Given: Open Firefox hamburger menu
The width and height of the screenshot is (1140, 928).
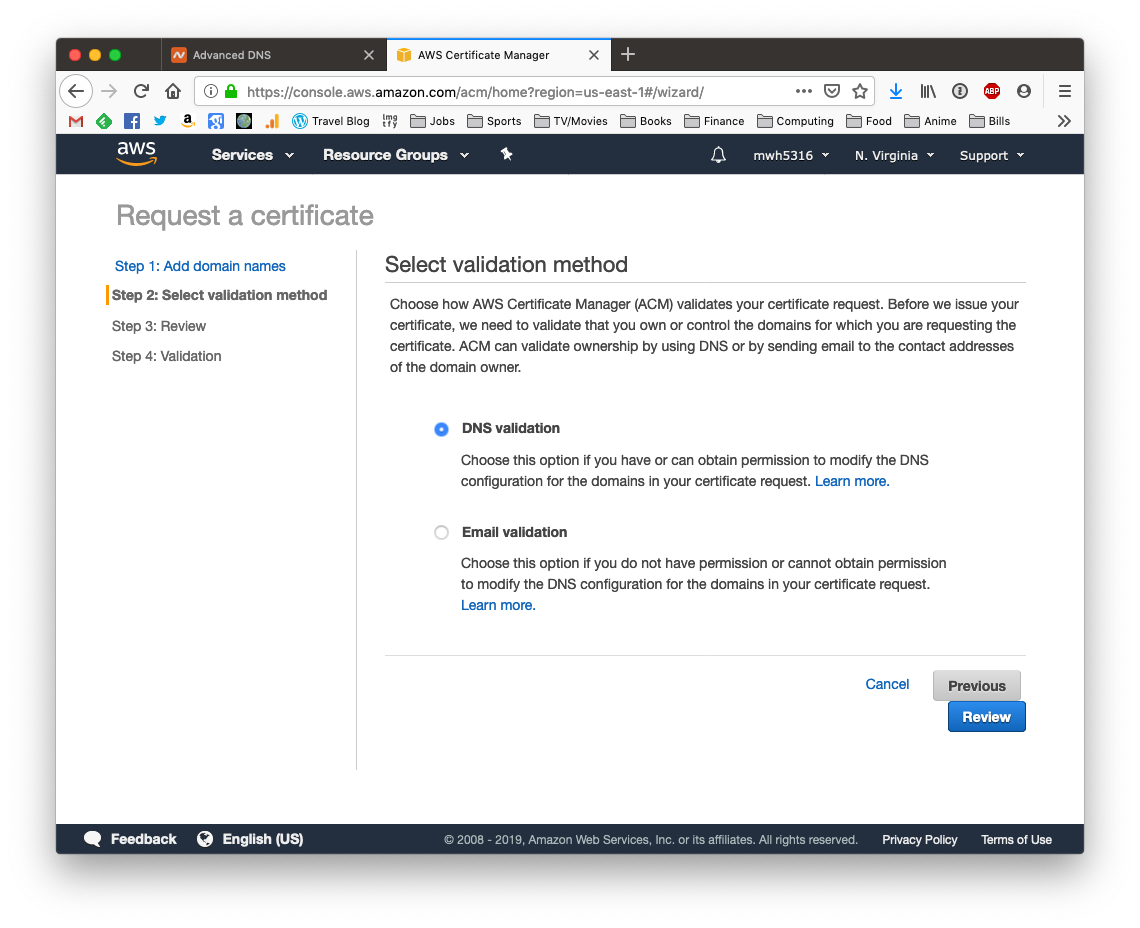Looking at the screenshot, I should click(1064, 91).
